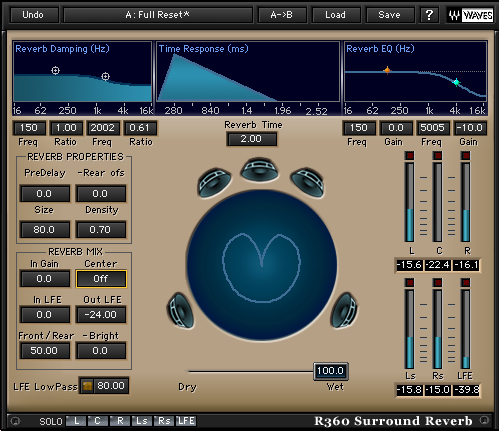The height and width of the screenshot is (431, 499).
Task: Open the A: Full Reset preset menu
Action: pyautogui.click(x=158, y=15)
